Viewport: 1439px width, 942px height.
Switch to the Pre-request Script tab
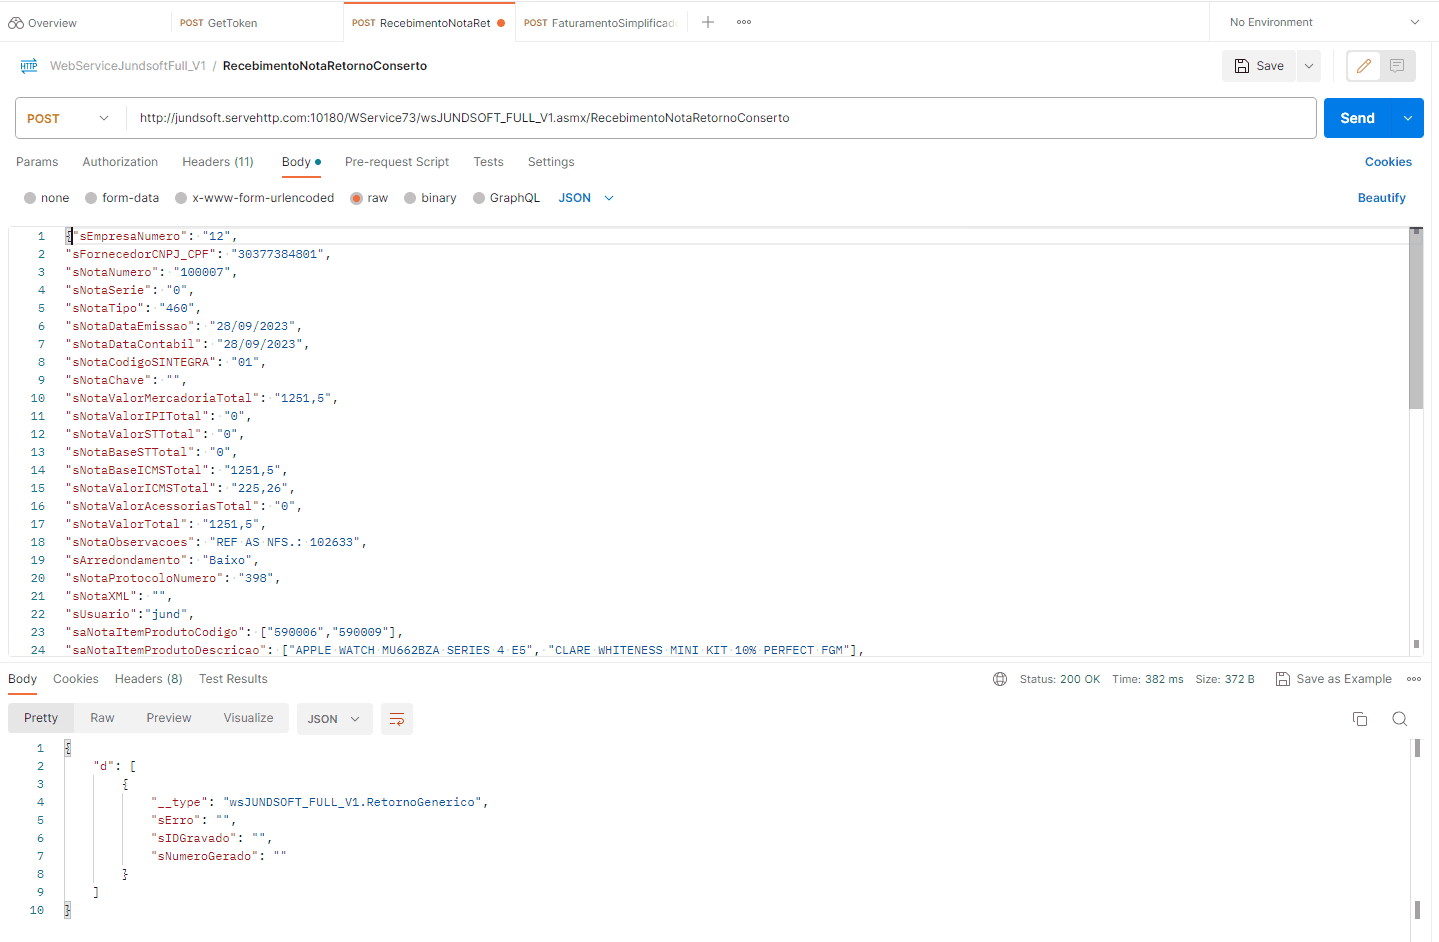[397, 162]
